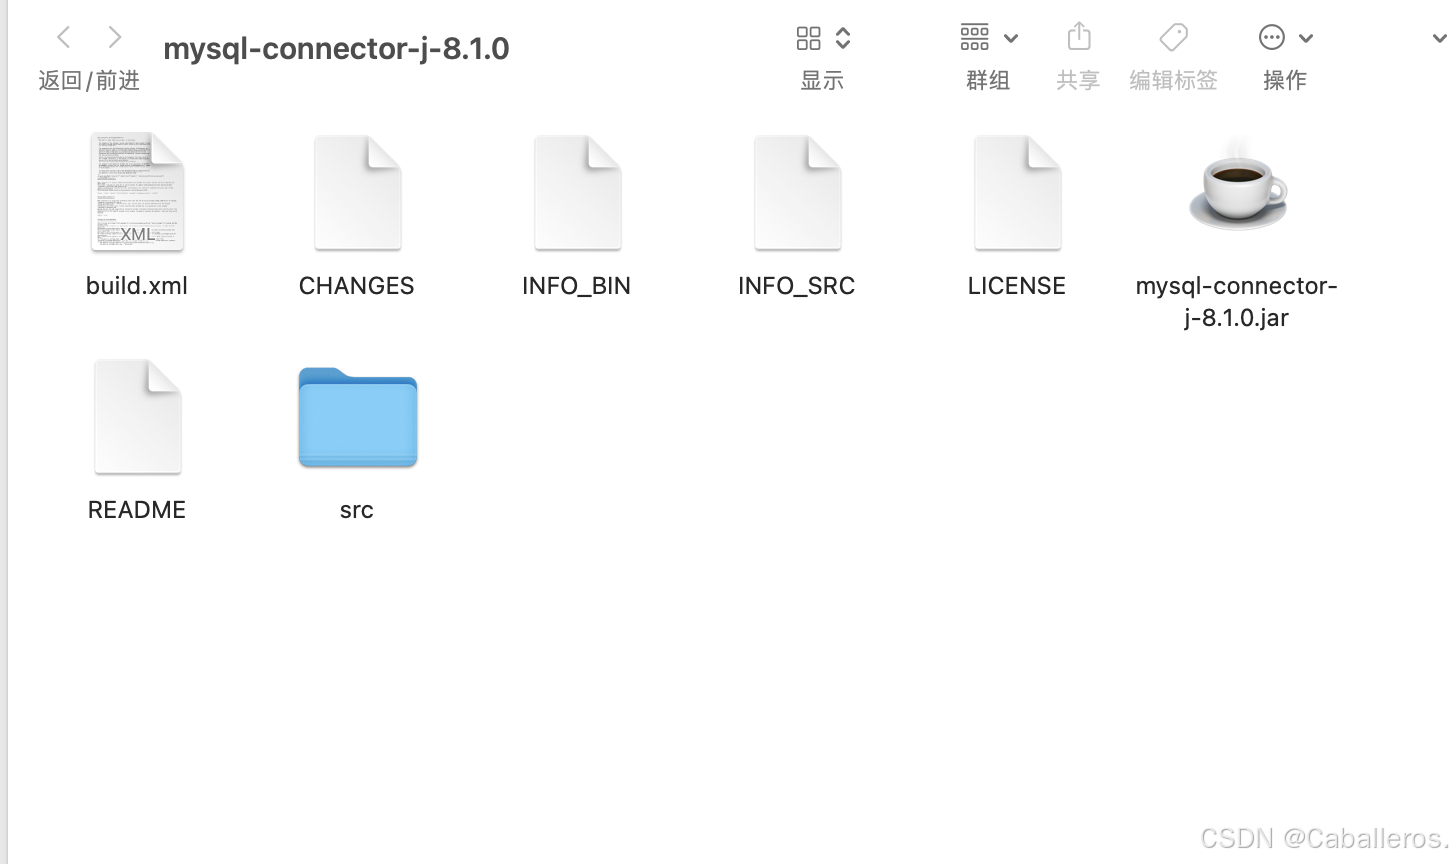
Task: Select the src folder label text
Action: pyautogui.click(x=356, y=509)
